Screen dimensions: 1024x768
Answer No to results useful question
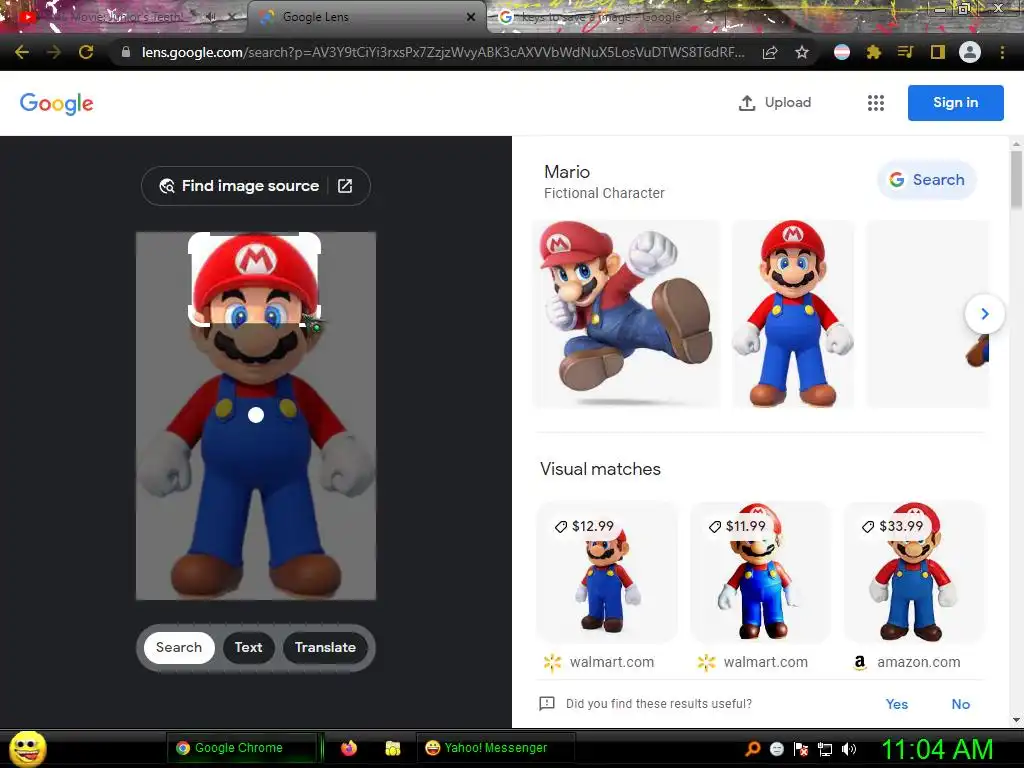click(961, 704)
